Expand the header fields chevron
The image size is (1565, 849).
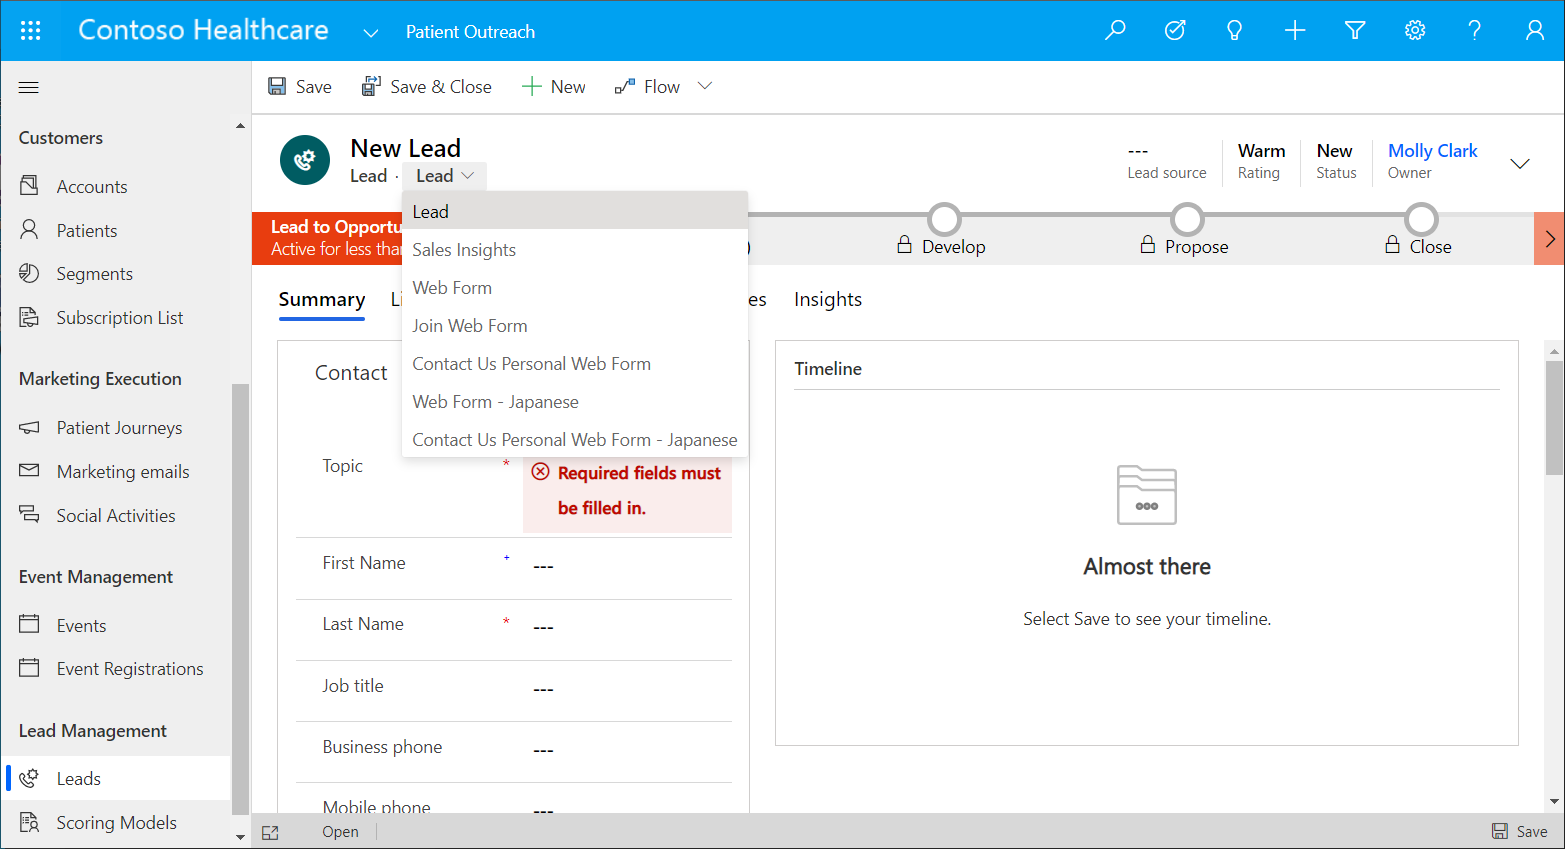(1520, 164)
